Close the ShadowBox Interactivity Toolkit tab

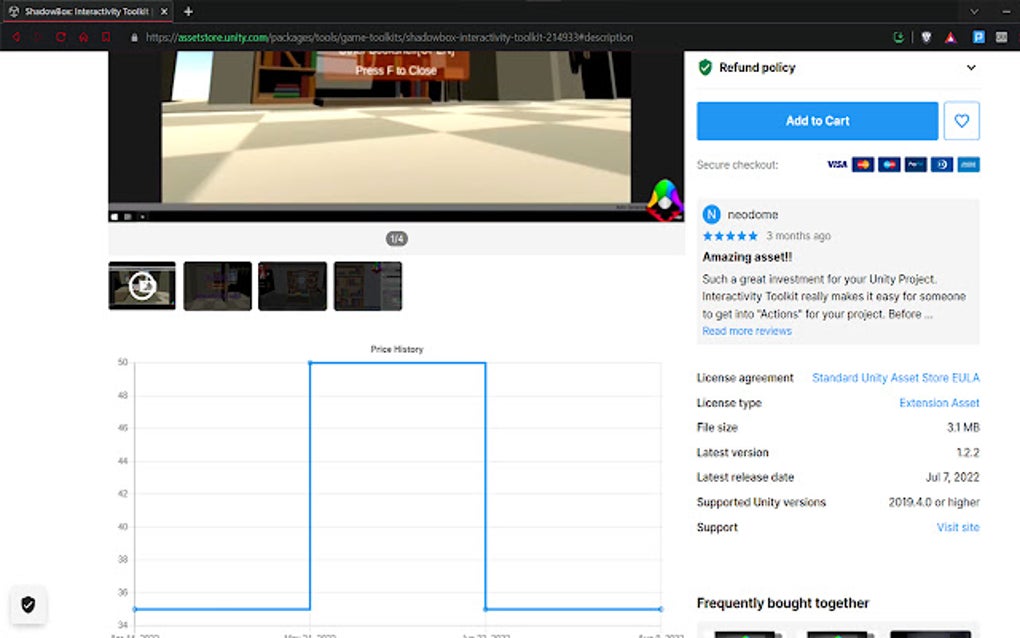coord(164,11)
